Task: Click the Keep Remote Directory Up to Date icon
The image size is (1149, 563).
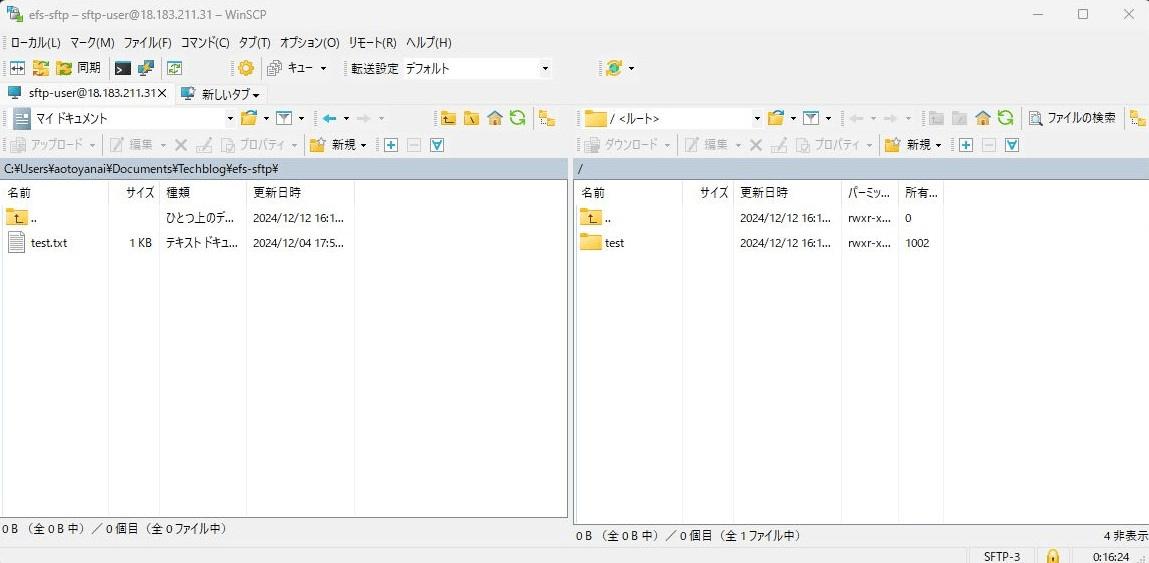Action: [174, 68]
